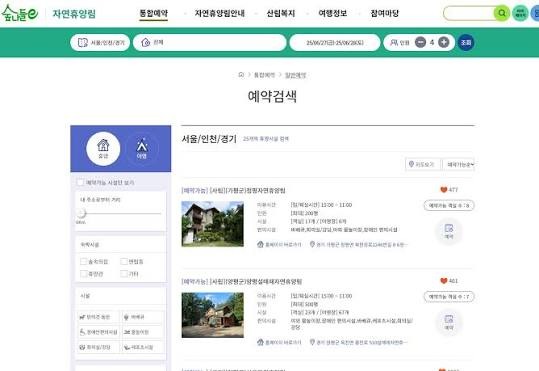
Task: Check the 숲속의집 checkbox
Action: [x=83, y=262]
